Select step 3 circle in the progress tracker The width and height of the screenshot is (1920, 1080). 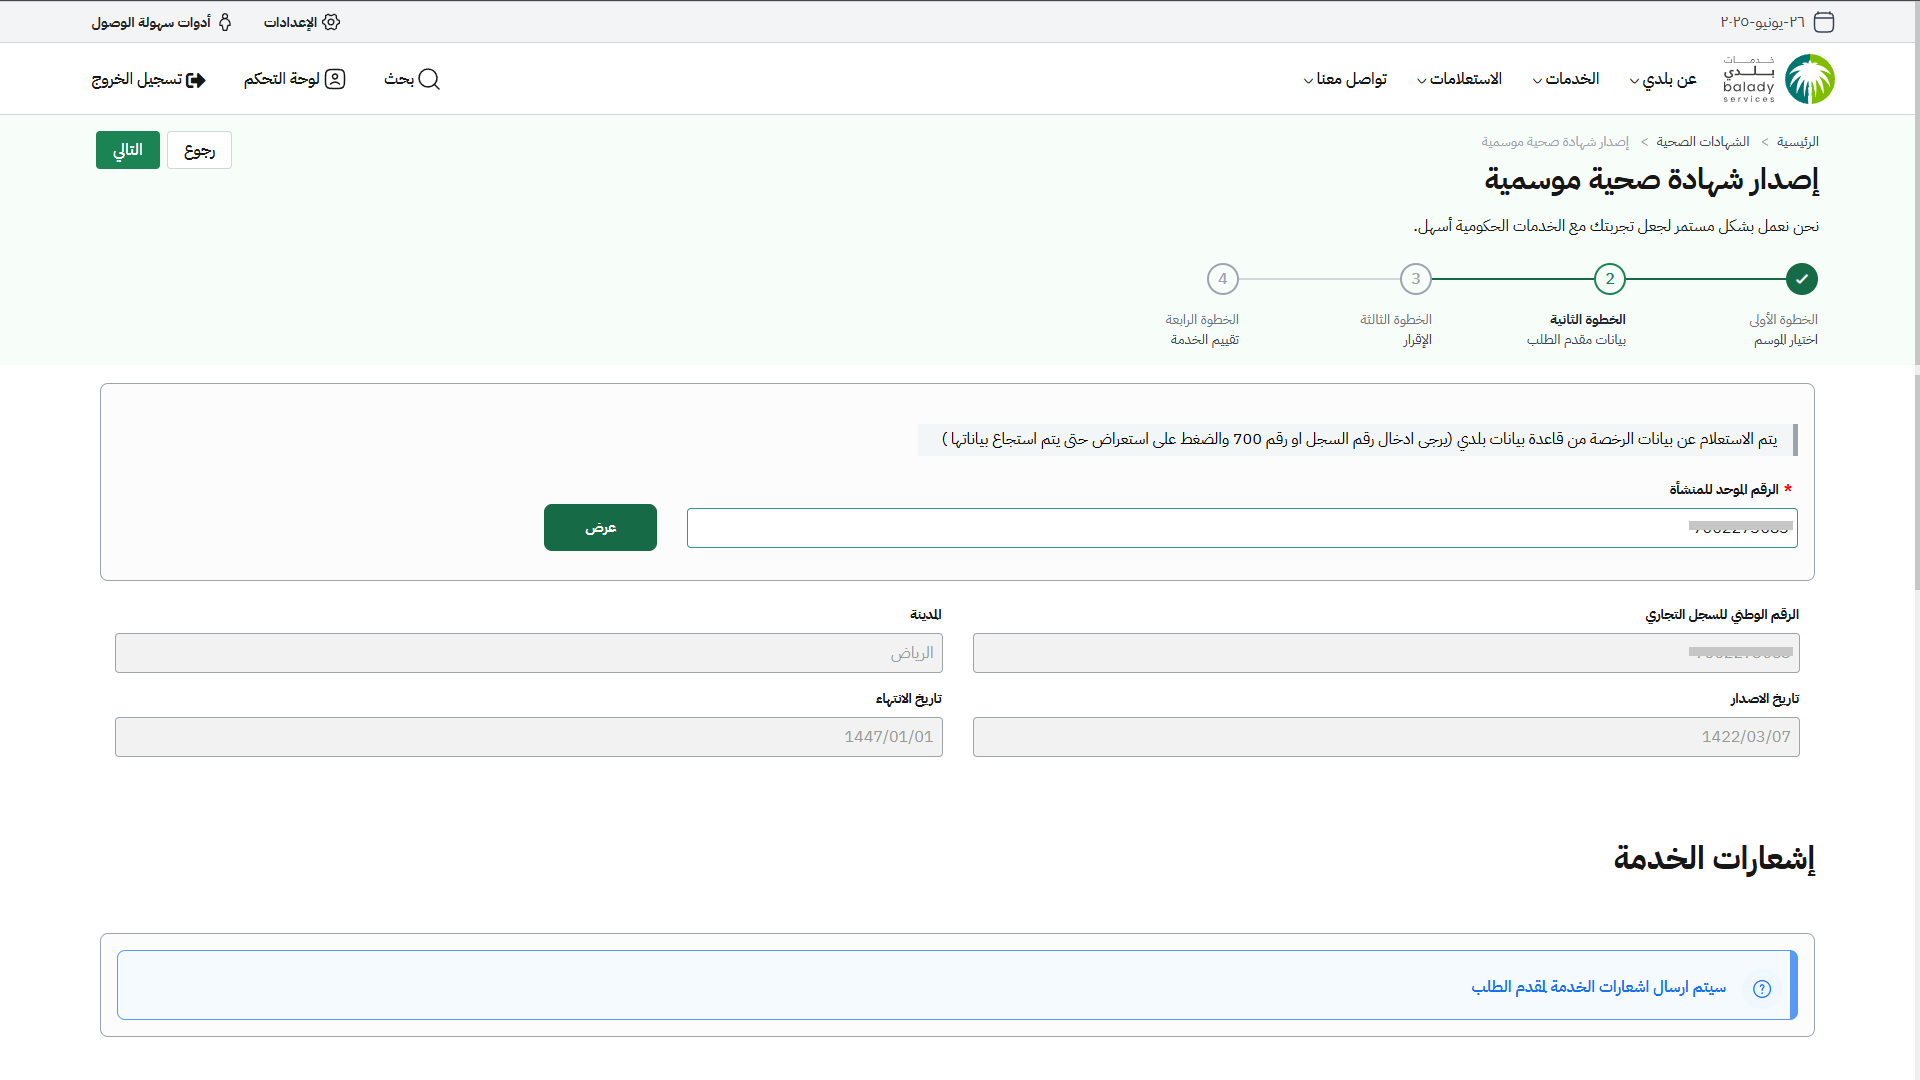click(1415, 279)
